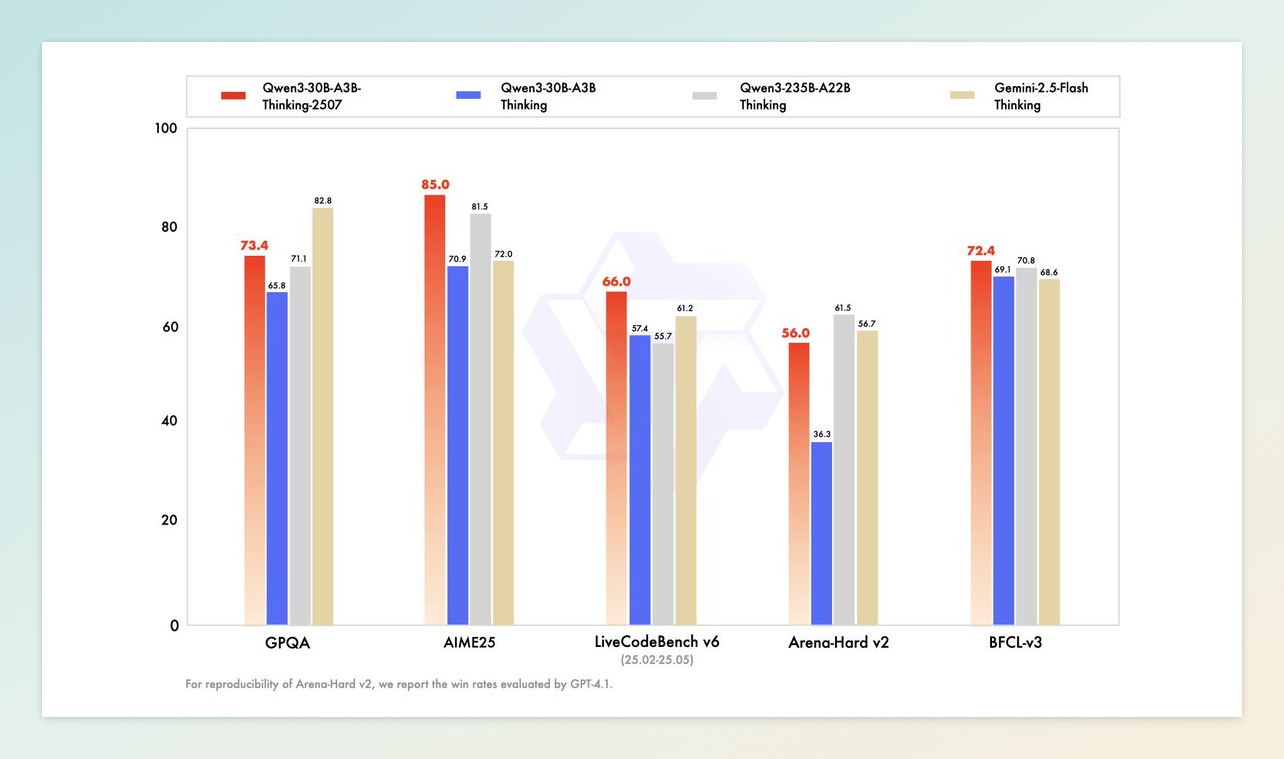Click the red BFCL-v3 bar
The image size is (1284, 759).
tap(981, 443)
